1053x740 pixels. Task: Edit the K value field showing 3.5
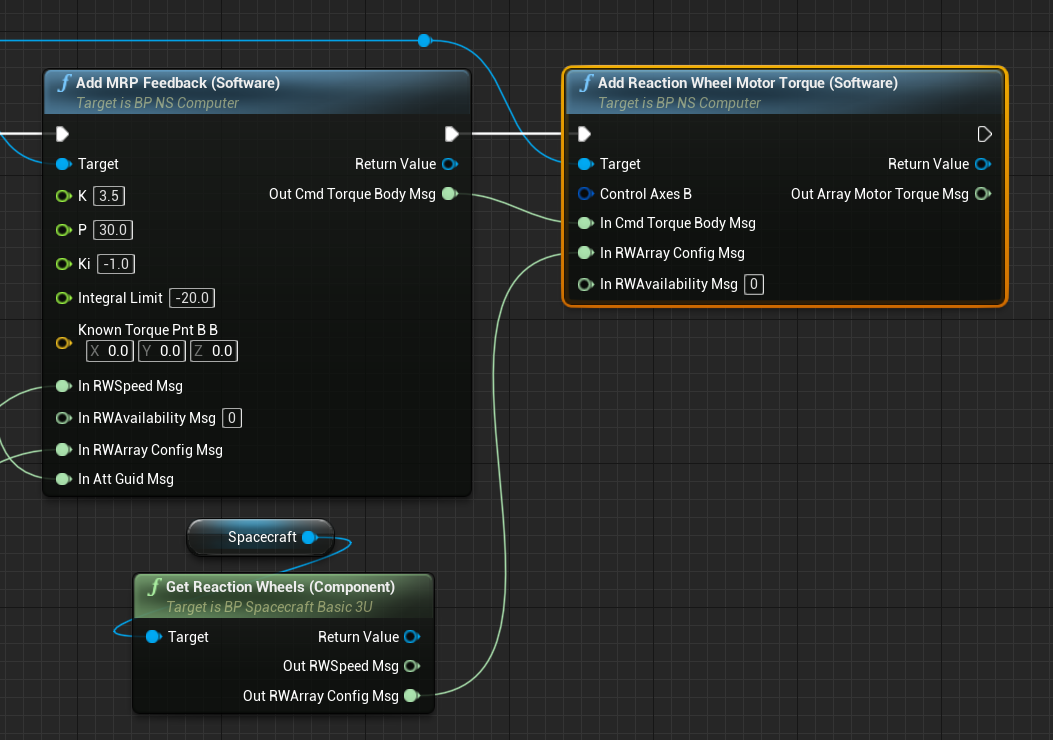(x=110, y=196)
